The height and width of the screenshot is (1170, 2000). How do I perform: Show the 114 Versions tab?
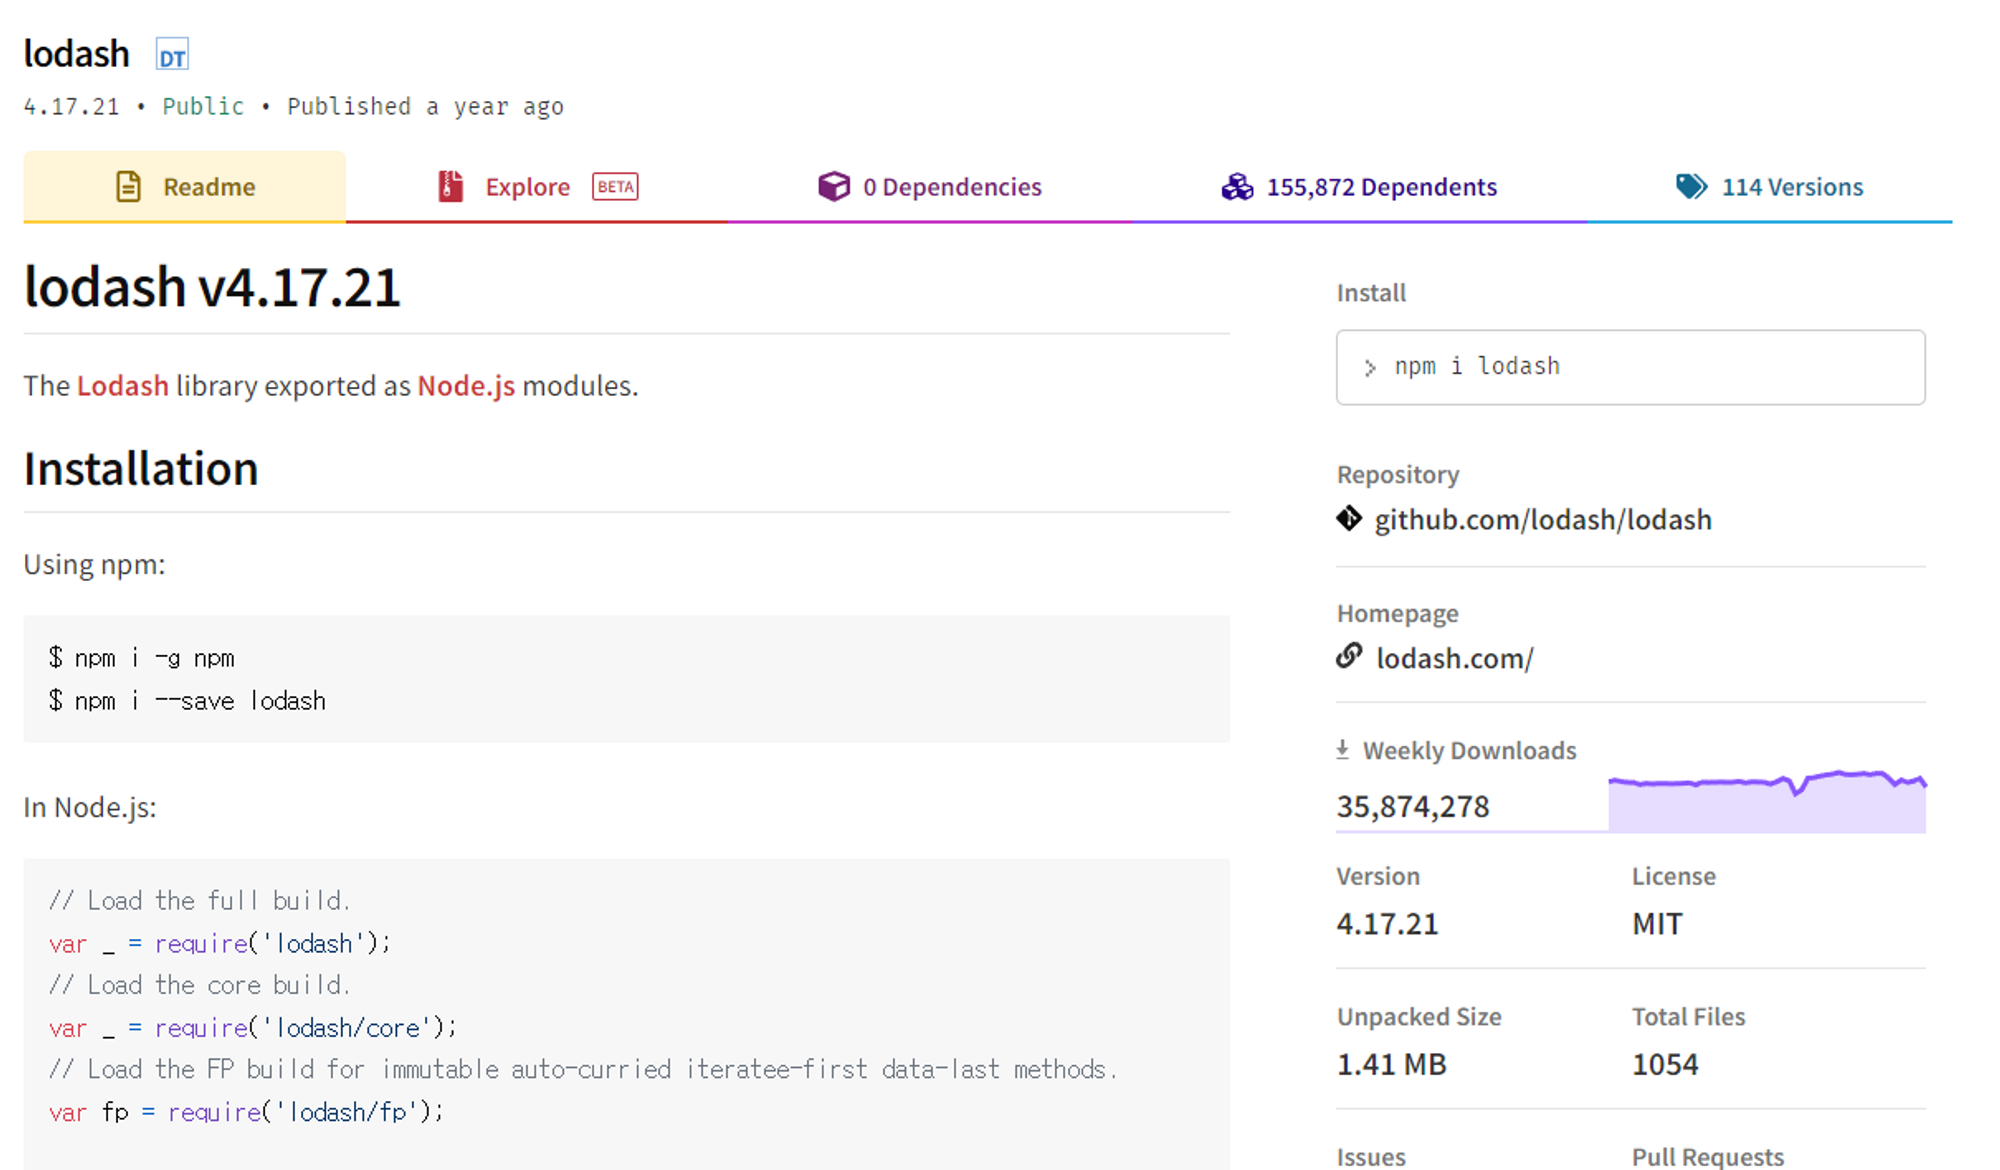pyautogui.click(x=1791, y=187)
